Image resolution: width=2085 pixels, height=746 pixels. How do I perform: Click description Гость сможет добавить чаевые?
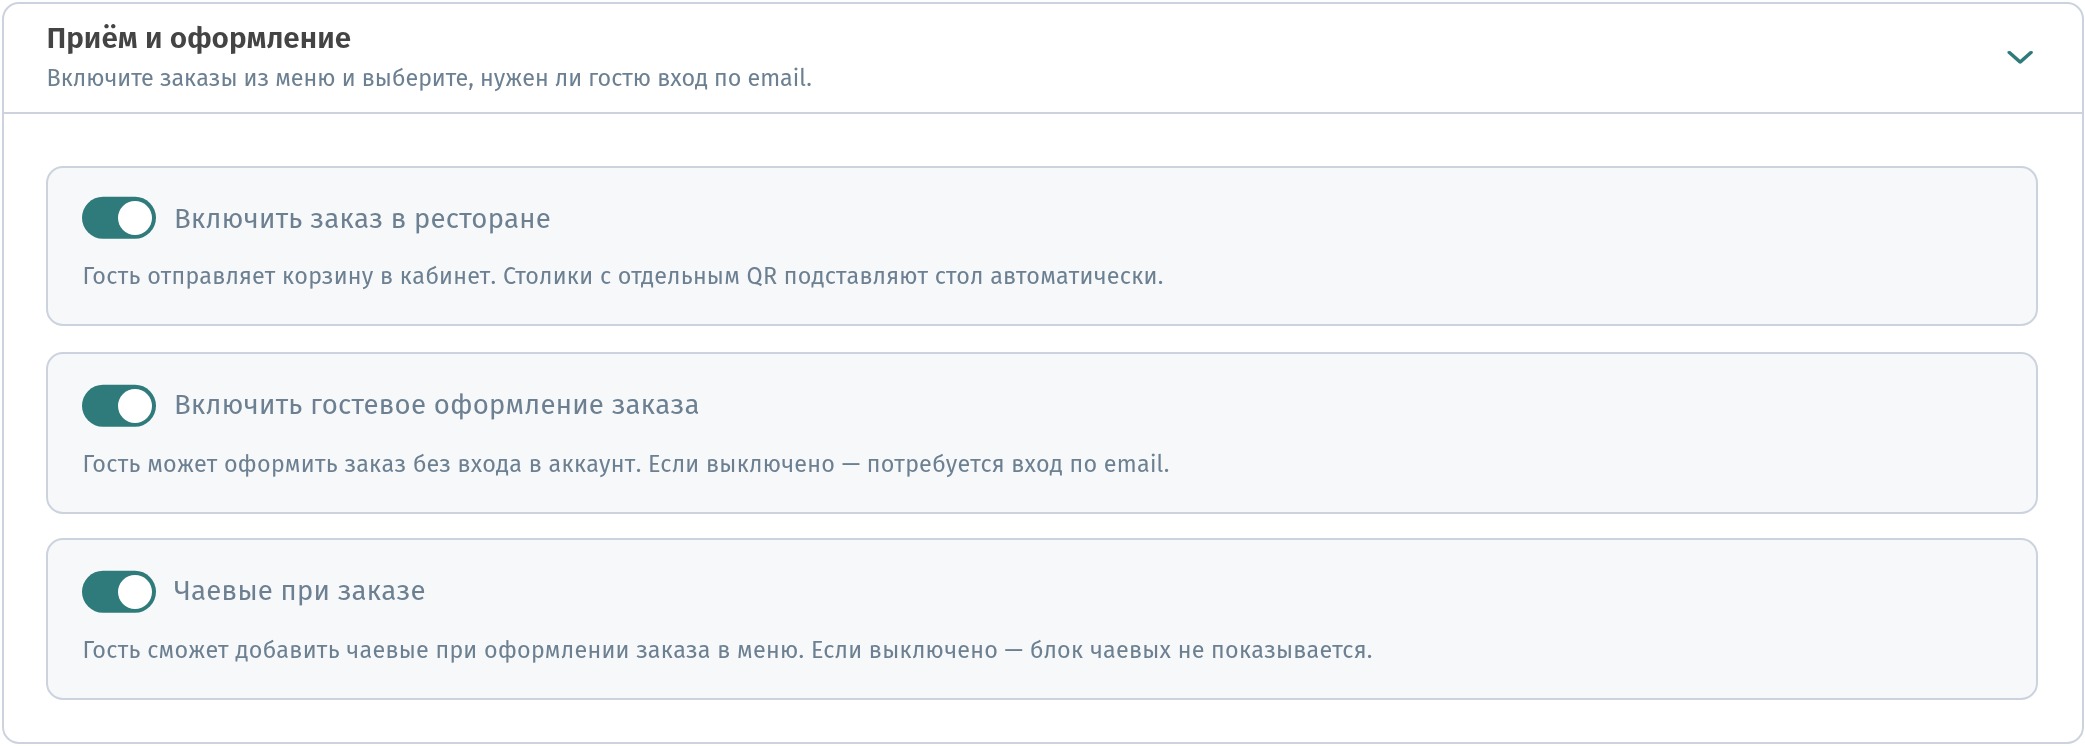(x=727, y=650)
